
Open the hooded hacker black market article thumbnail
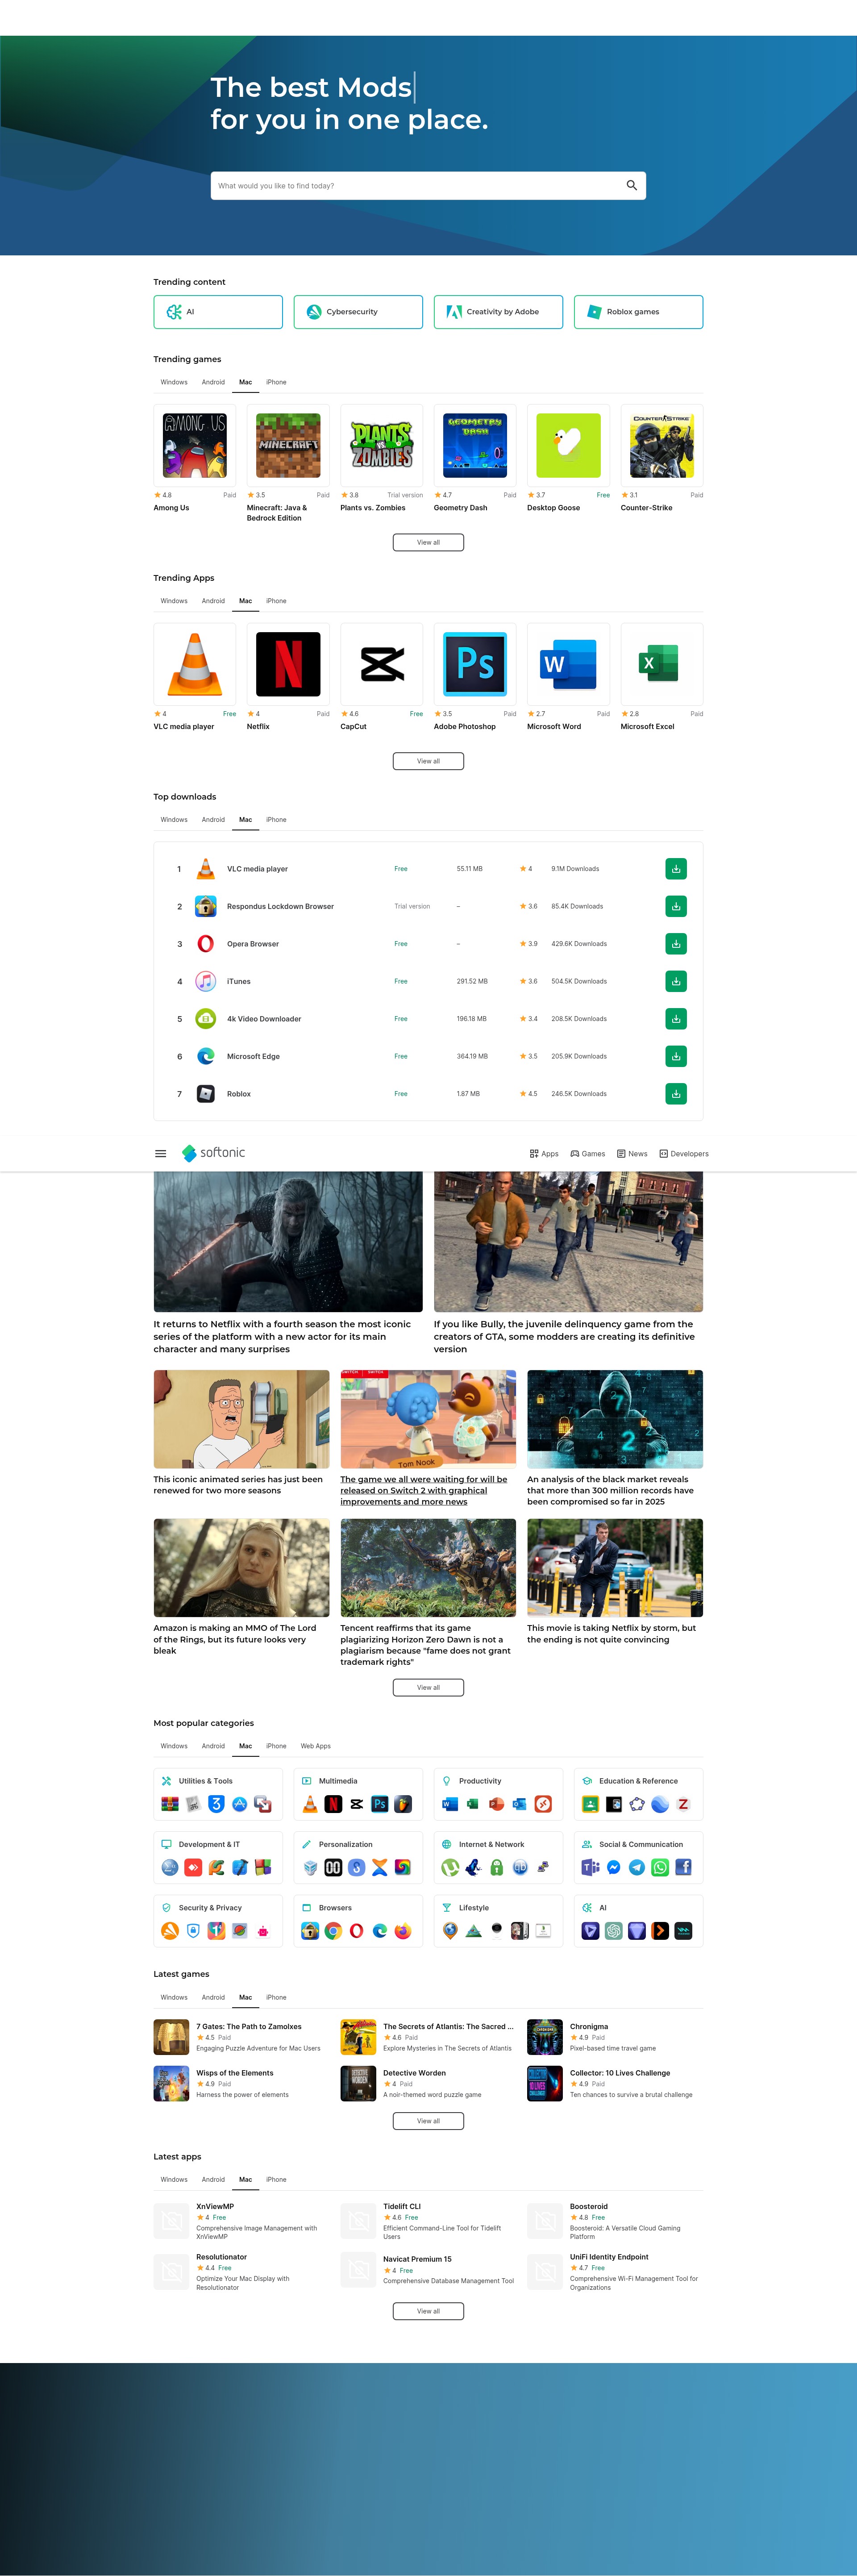pos(615,1419)
